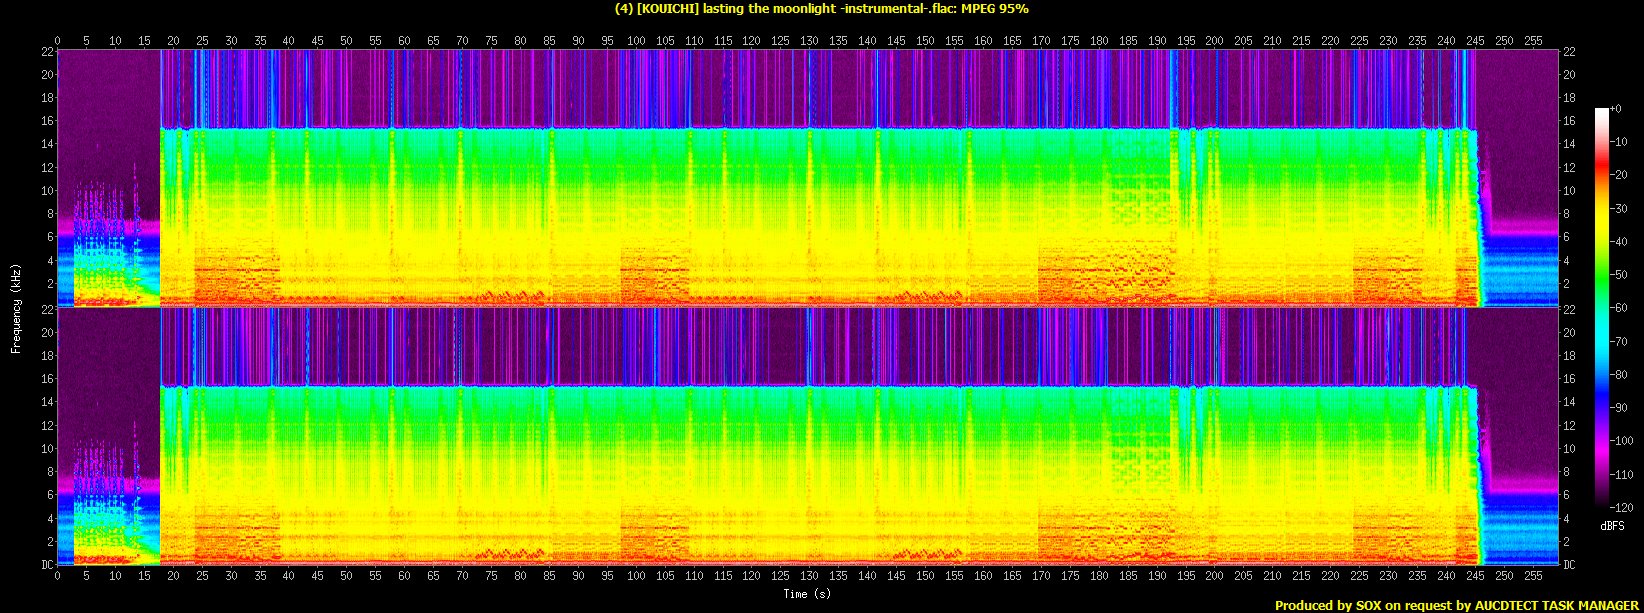Click the 200 s marker on bottom time axis
This screenshot has width=1644, height=613.
(x=1214, y=576)
